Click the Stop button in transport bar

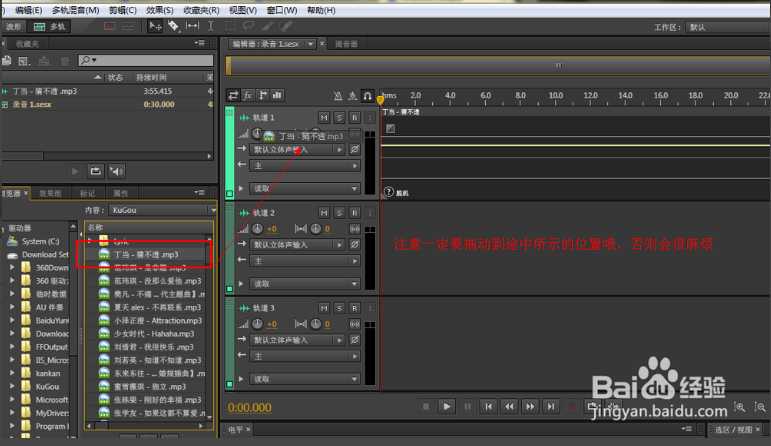[426, 406]
